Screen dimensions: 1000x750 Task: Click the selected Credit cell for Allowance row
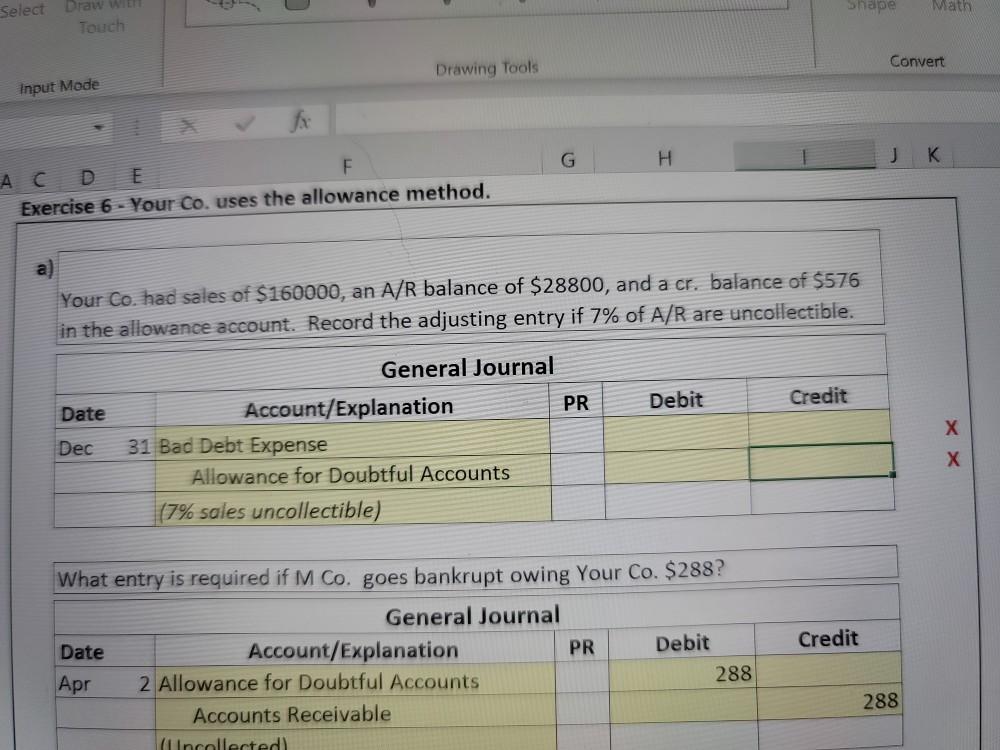tap(821, 460)
